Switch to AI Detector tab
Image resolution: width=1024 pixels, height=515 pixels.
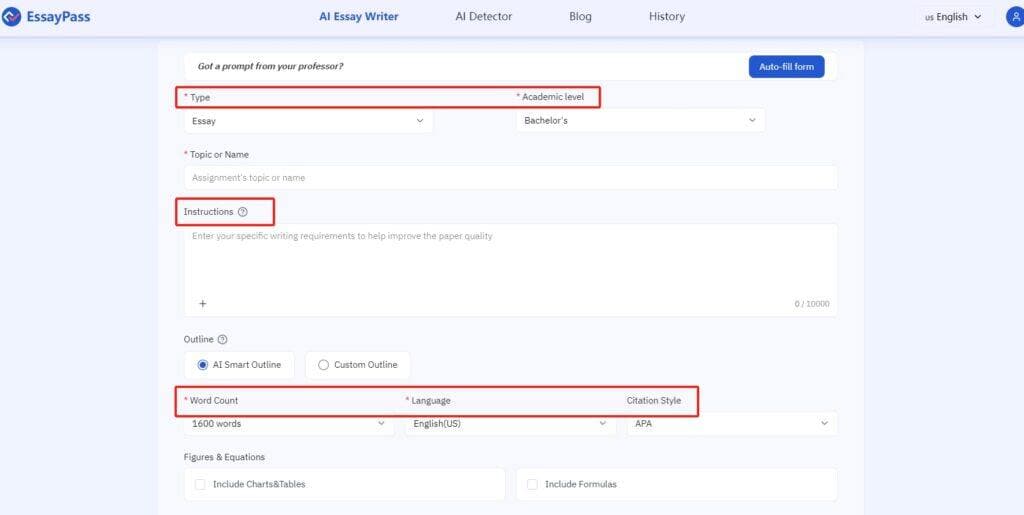484,17
